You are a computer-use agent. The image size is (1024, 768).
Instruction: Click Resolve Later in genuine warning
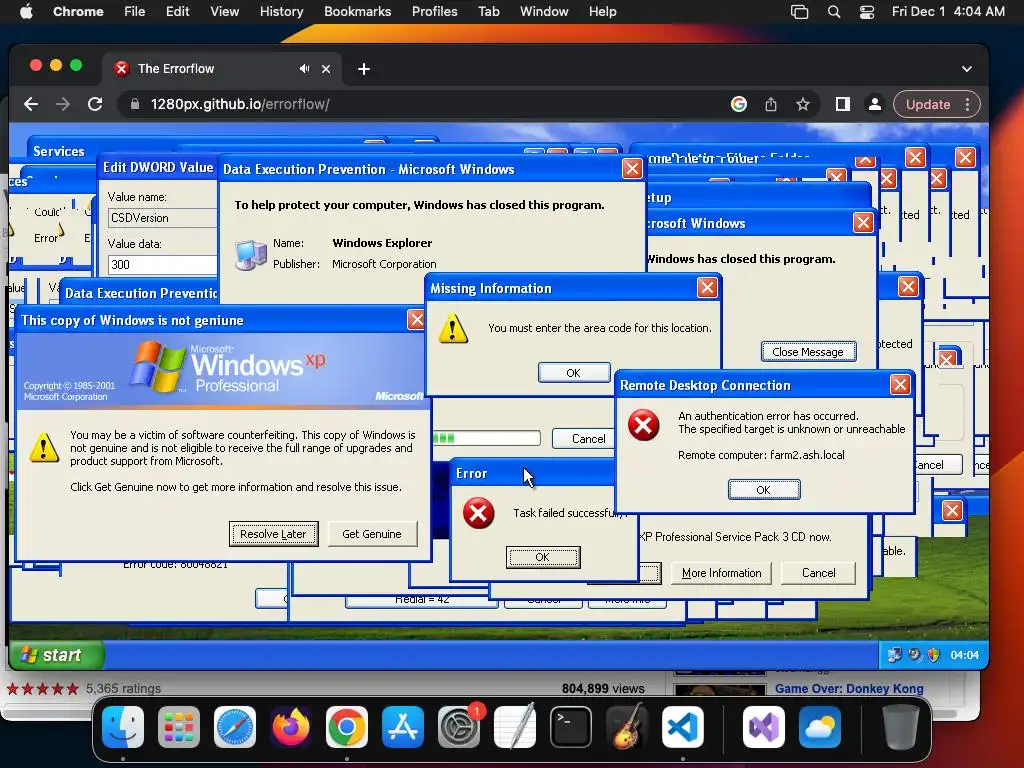click(x=274, y=534)
